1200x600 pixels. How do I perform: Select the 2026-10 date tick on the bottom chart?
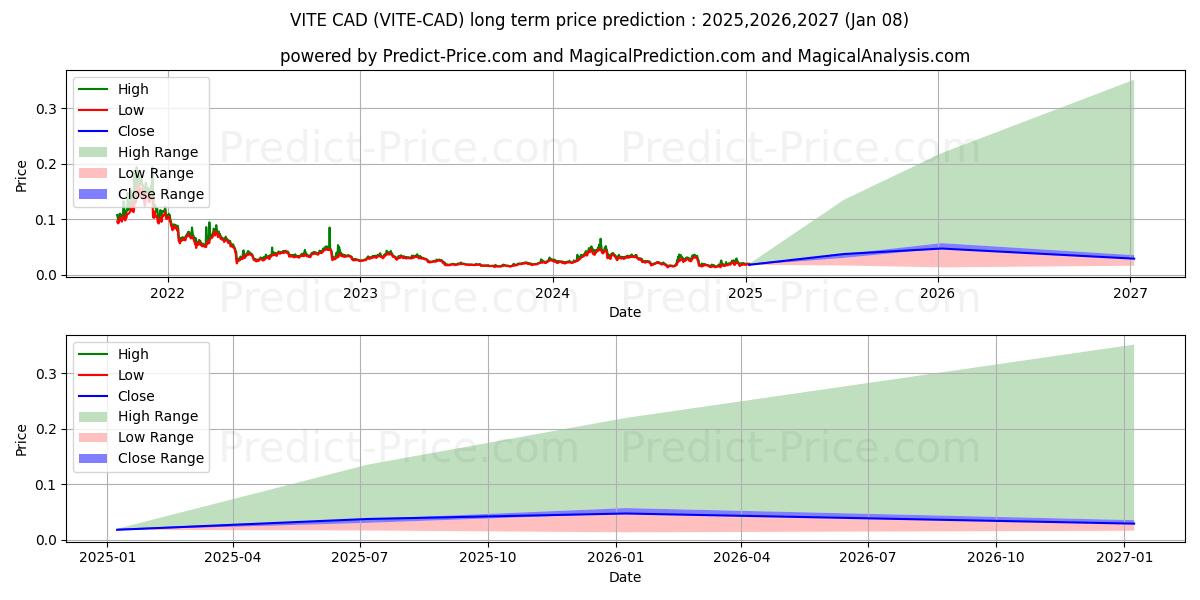997,558
